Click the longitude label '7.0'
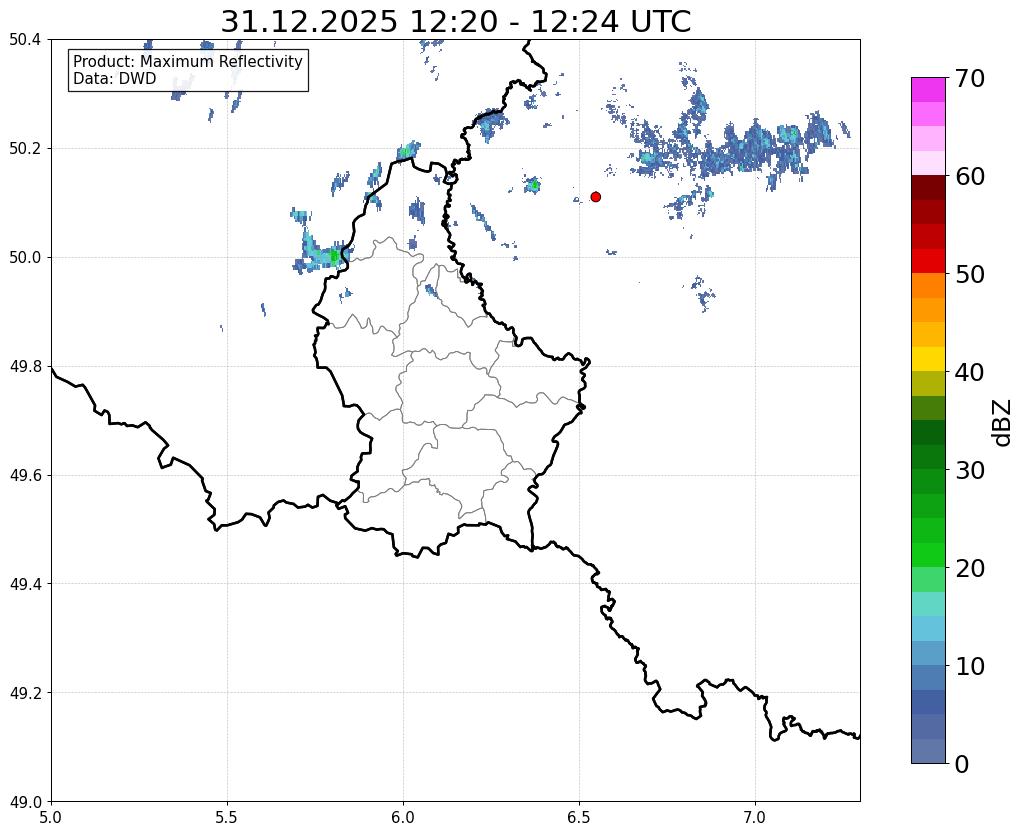Screen dimensions: 1023x834 (755, 817)
